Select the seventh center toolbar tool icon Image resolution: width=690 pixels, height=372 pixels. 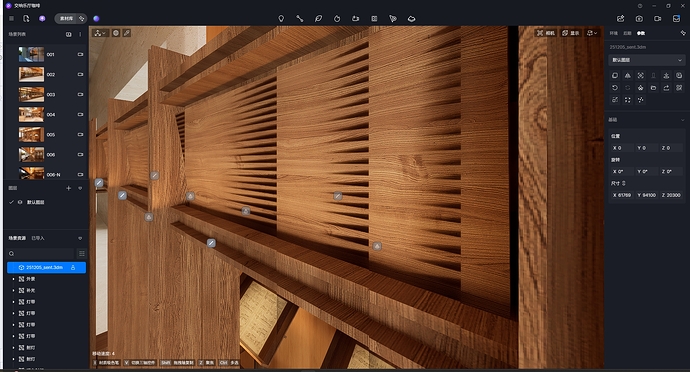393,18
